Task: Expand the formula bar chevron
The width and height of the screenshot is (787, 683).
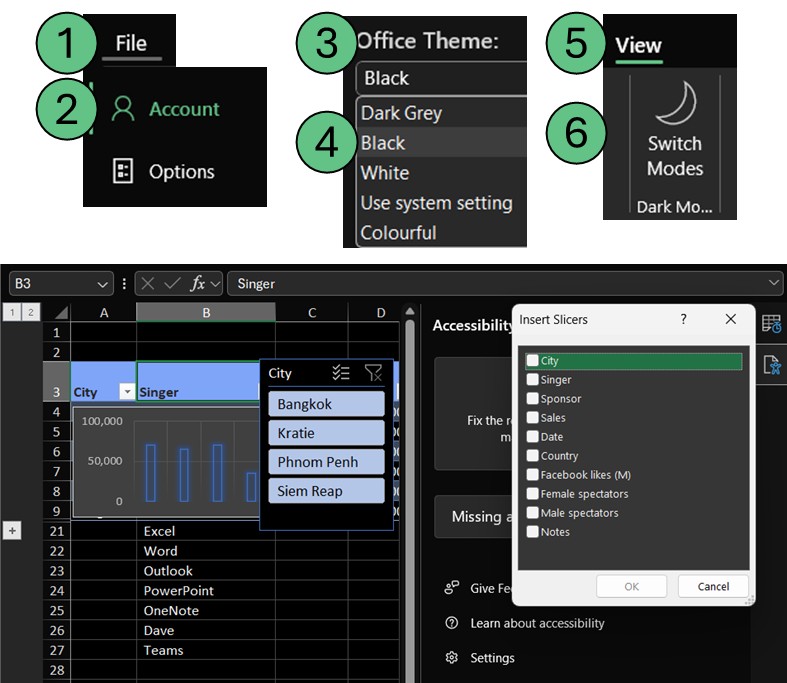Action: (x=773, y=283)
